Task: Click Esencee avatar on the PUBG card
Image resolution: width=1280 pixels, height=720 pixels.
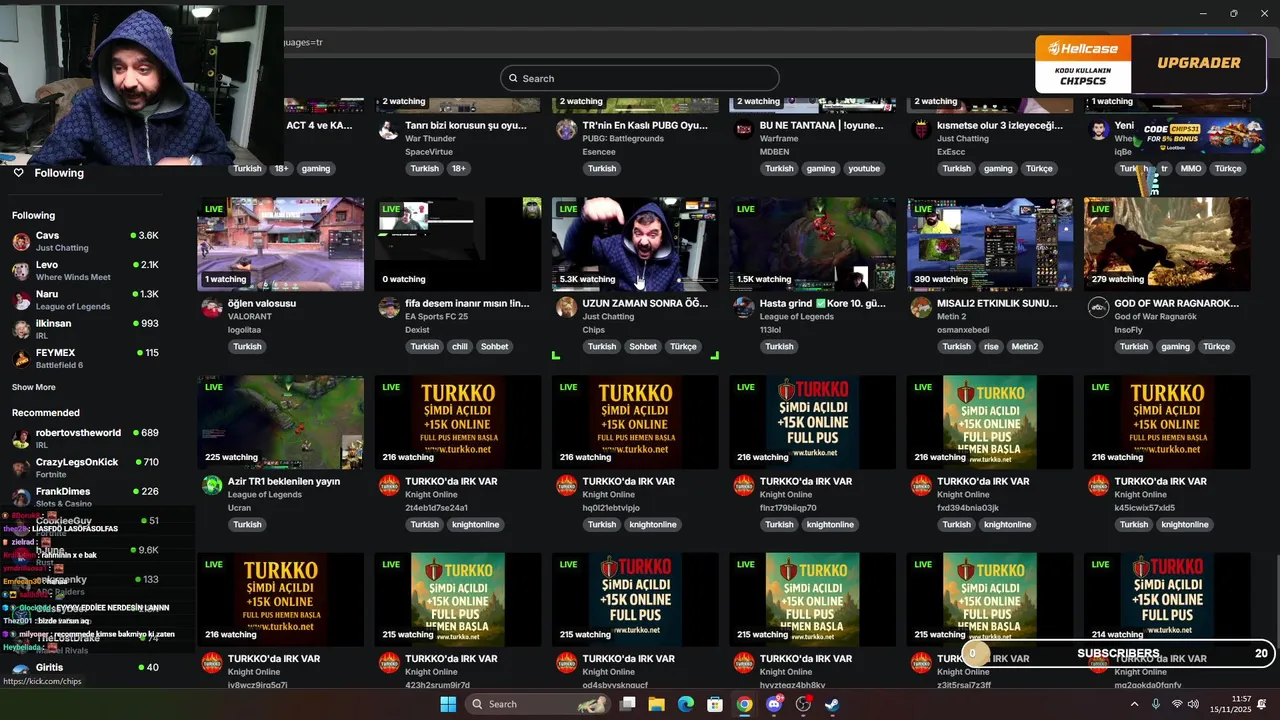Action: click(566, 130)
